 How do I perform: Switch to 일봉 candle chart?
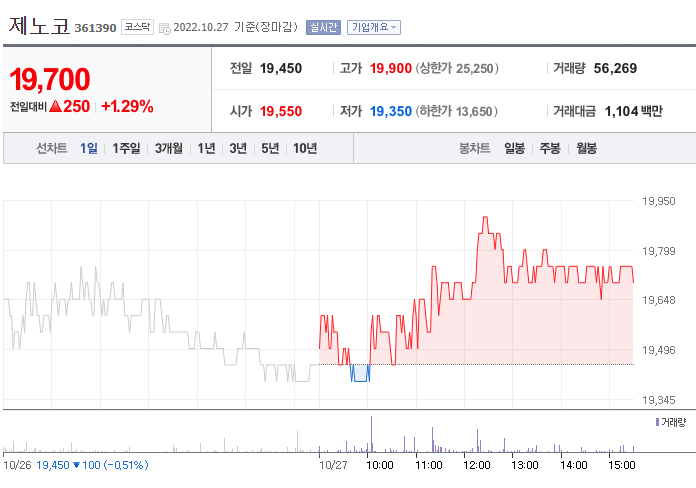(514, 148)
